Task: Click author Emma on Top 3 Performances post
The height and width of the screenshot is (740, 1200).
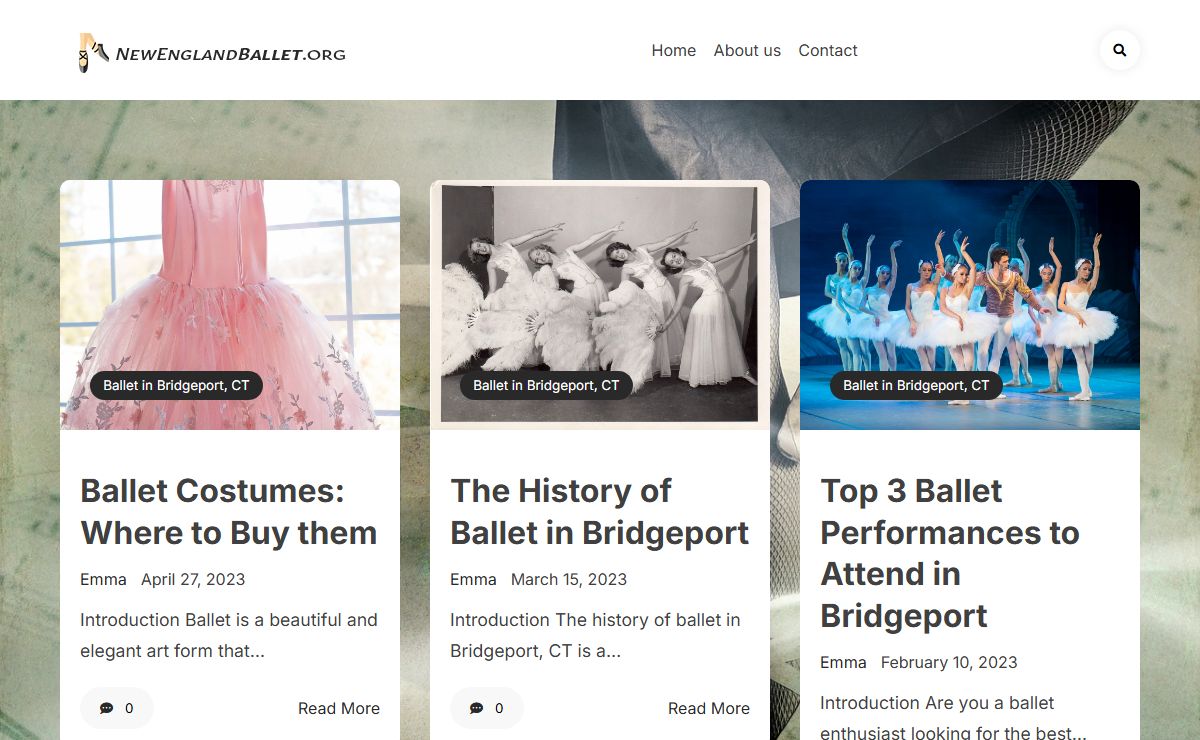Action: (x=843, y=662)
